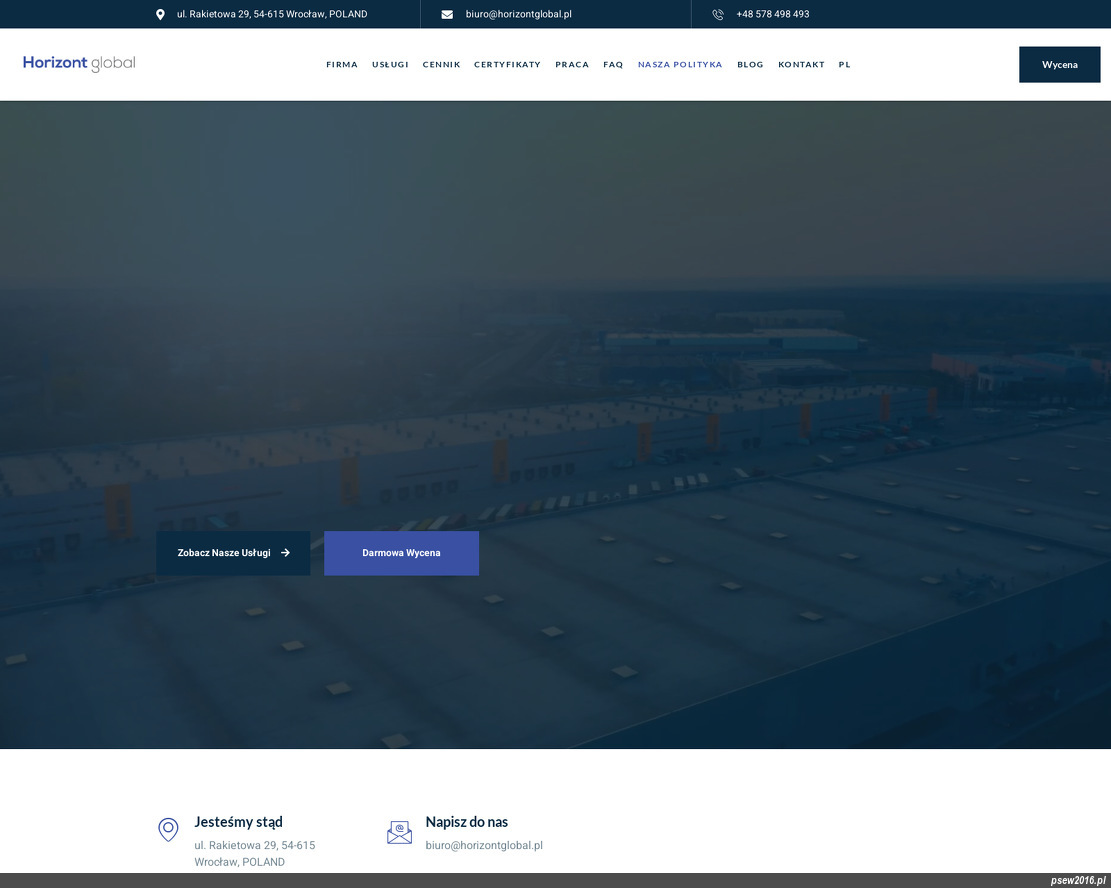Go to the Cennik page
Screen dimensions: 1111x888
[x=441, y=64]
